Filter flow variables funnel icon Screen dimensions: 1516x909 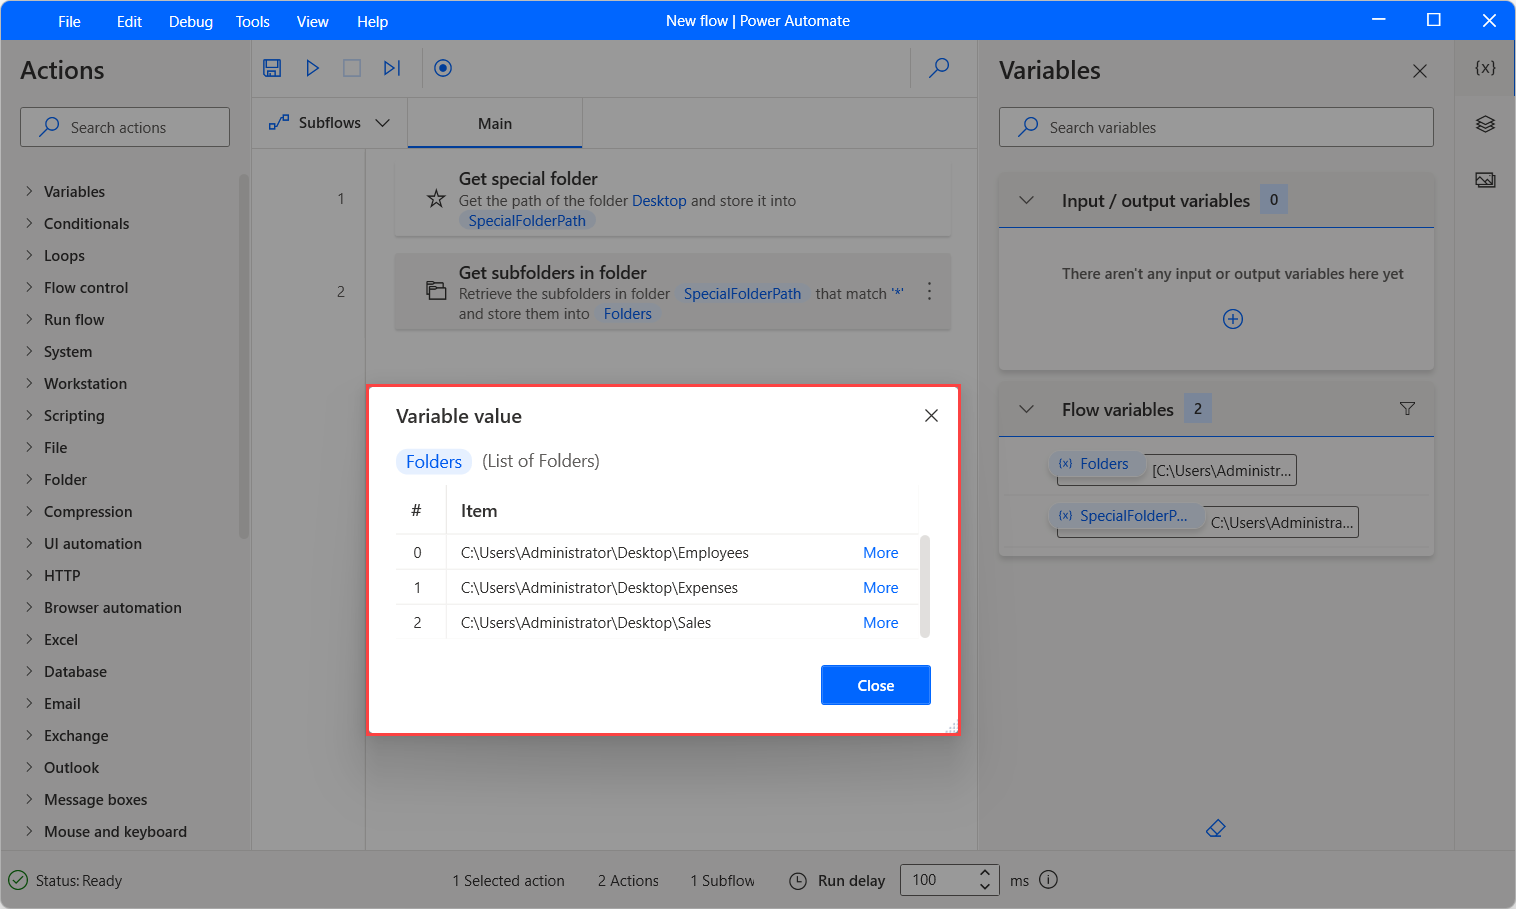click(1407, 409)
